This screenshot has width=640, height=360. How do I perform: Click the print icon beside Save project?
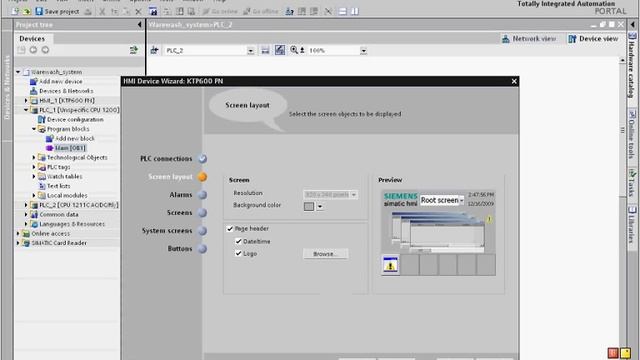88,11
